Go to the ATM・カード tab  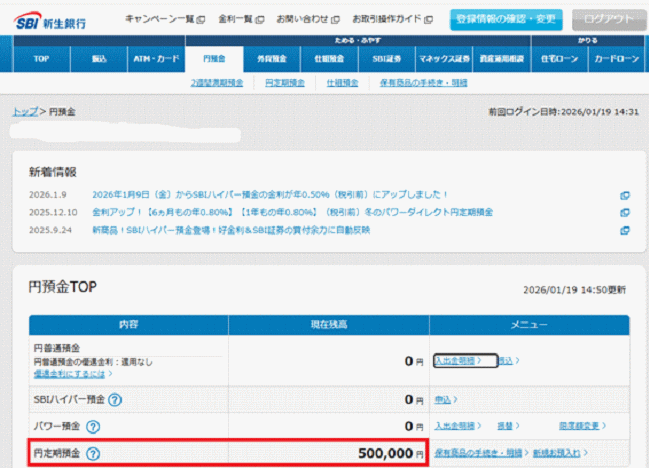point(156,60)
